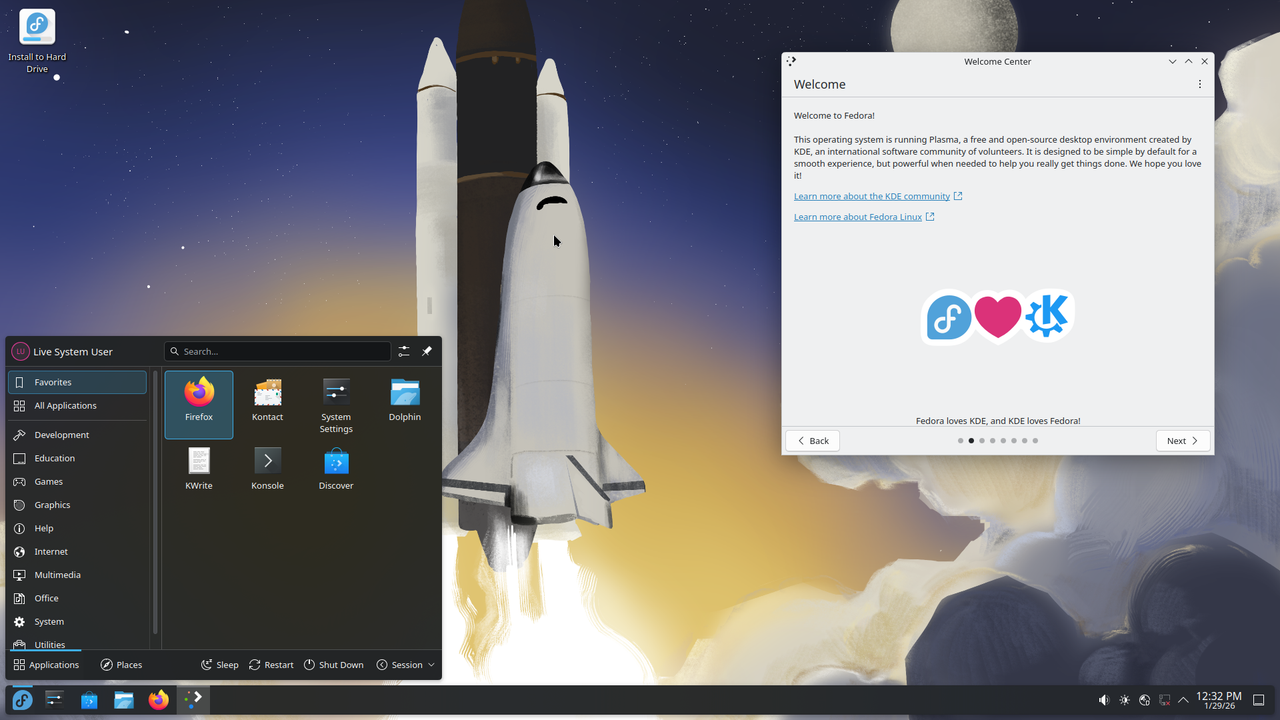Expand the hidden system tray icons arrow
Screen dimensions: 1280x720
tap(1184, 700)
